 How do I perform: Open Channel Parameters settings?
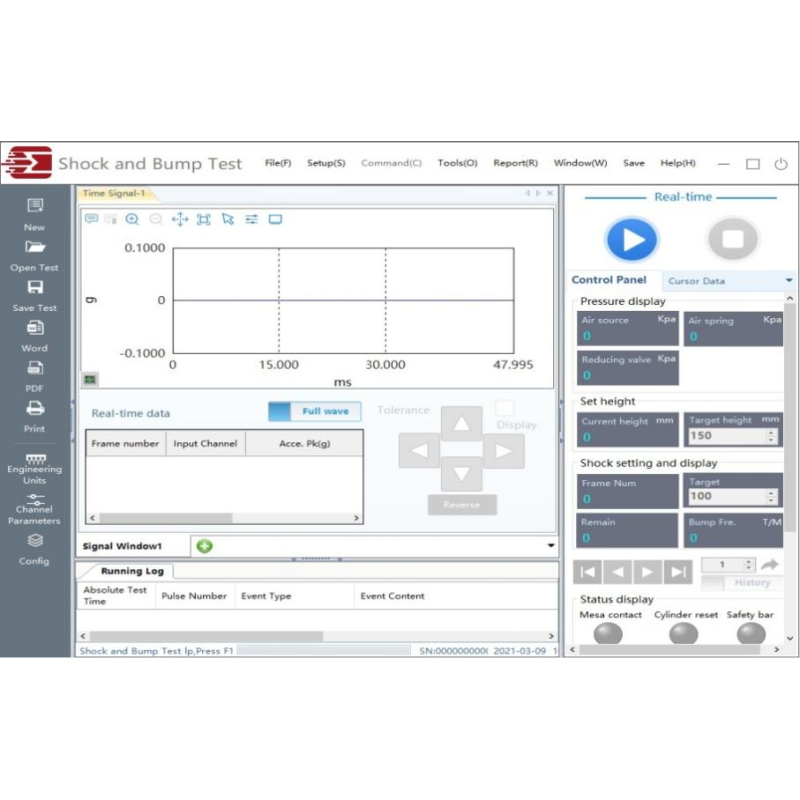[34, 509]
